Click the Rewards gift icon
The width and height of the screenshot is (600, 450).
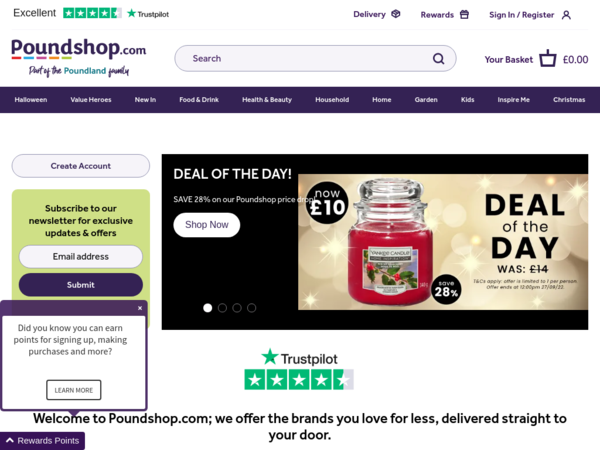(464, 15)
